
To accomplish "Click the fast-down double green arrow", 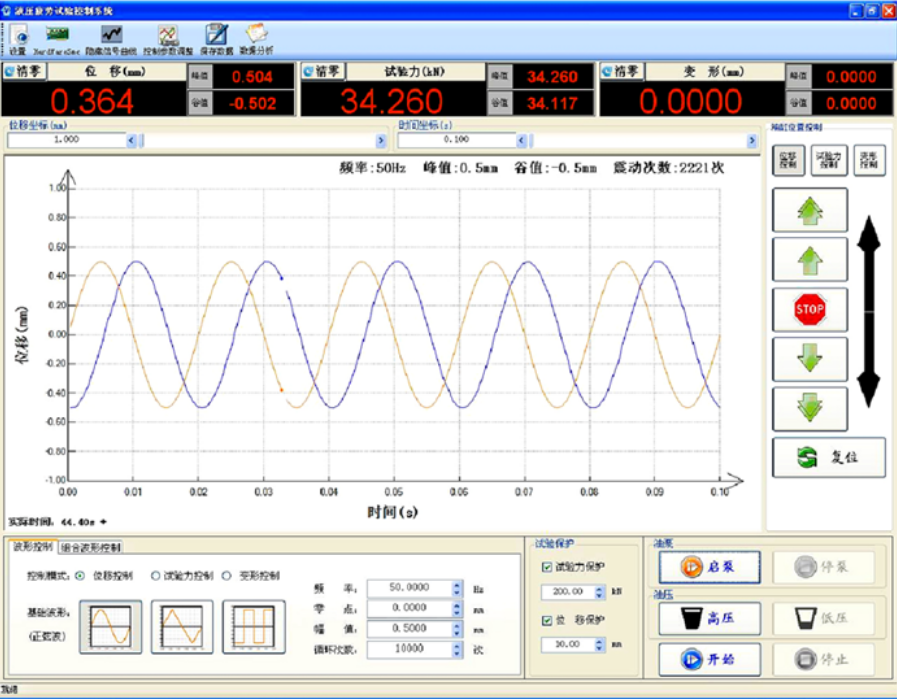I will (x=809, y=409).
